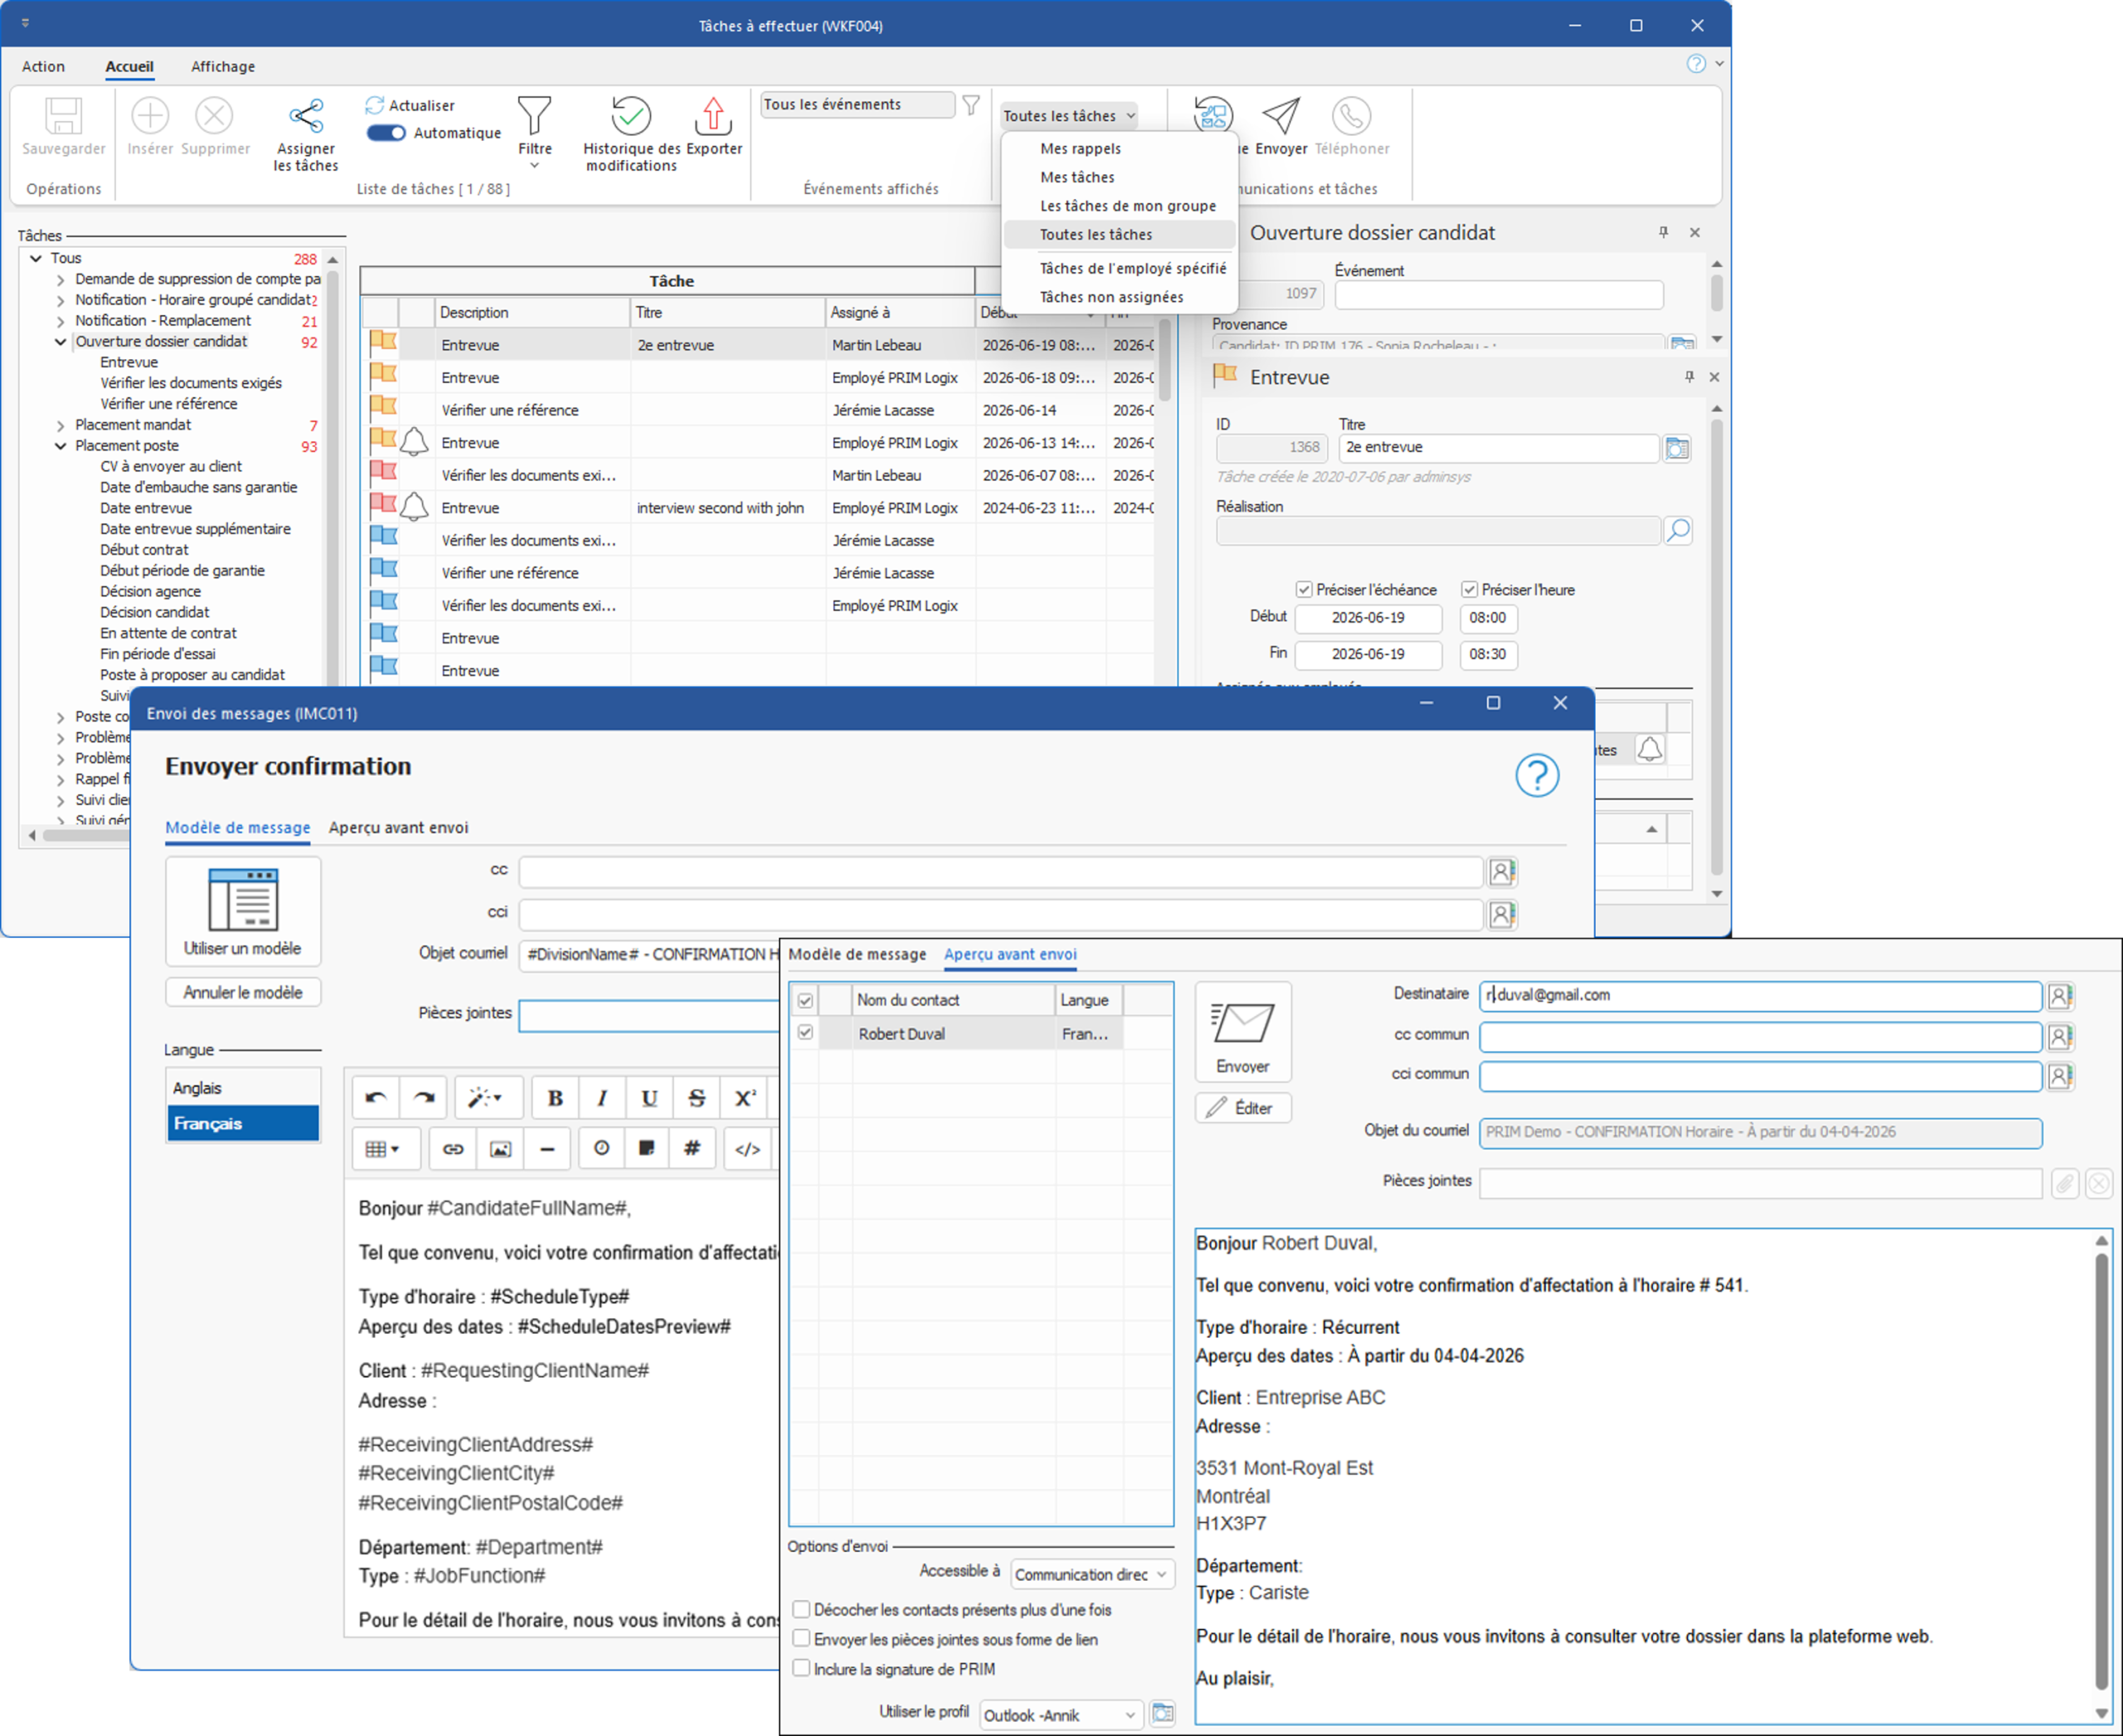Click the Éditer button
This screenshot has height=1736, width=2123.
1242,1108
